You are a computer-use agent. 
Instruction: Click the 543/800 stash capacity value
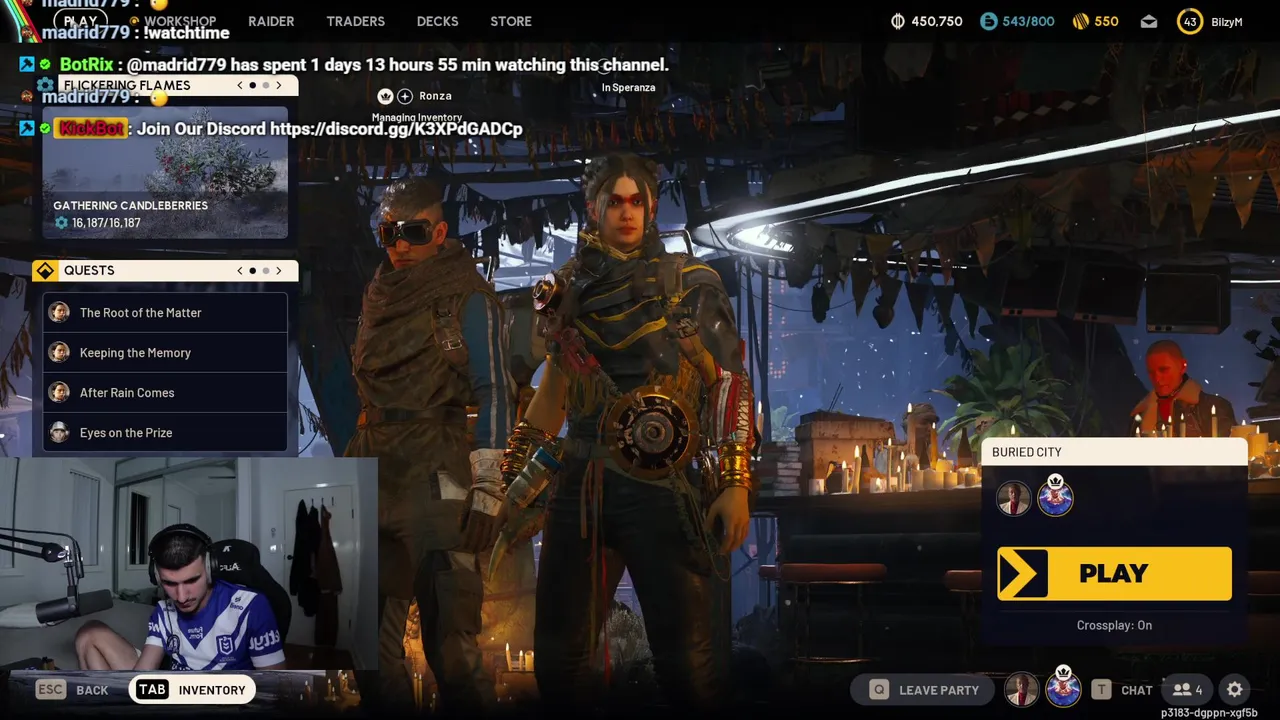pos(1028,21)
